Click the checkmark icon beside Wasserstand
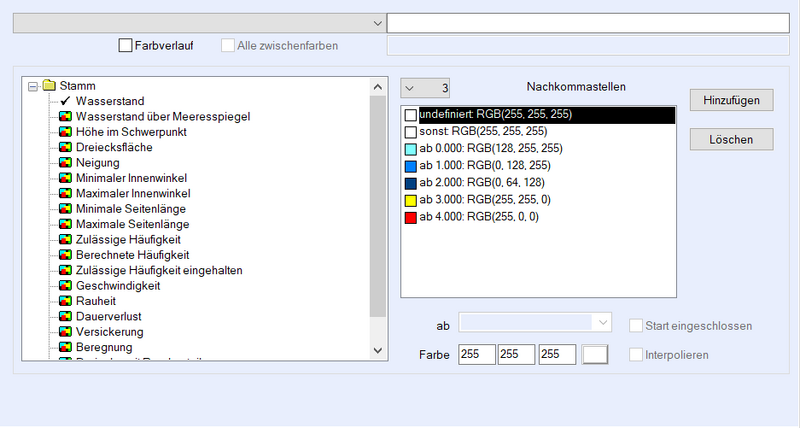 (65, 100)
